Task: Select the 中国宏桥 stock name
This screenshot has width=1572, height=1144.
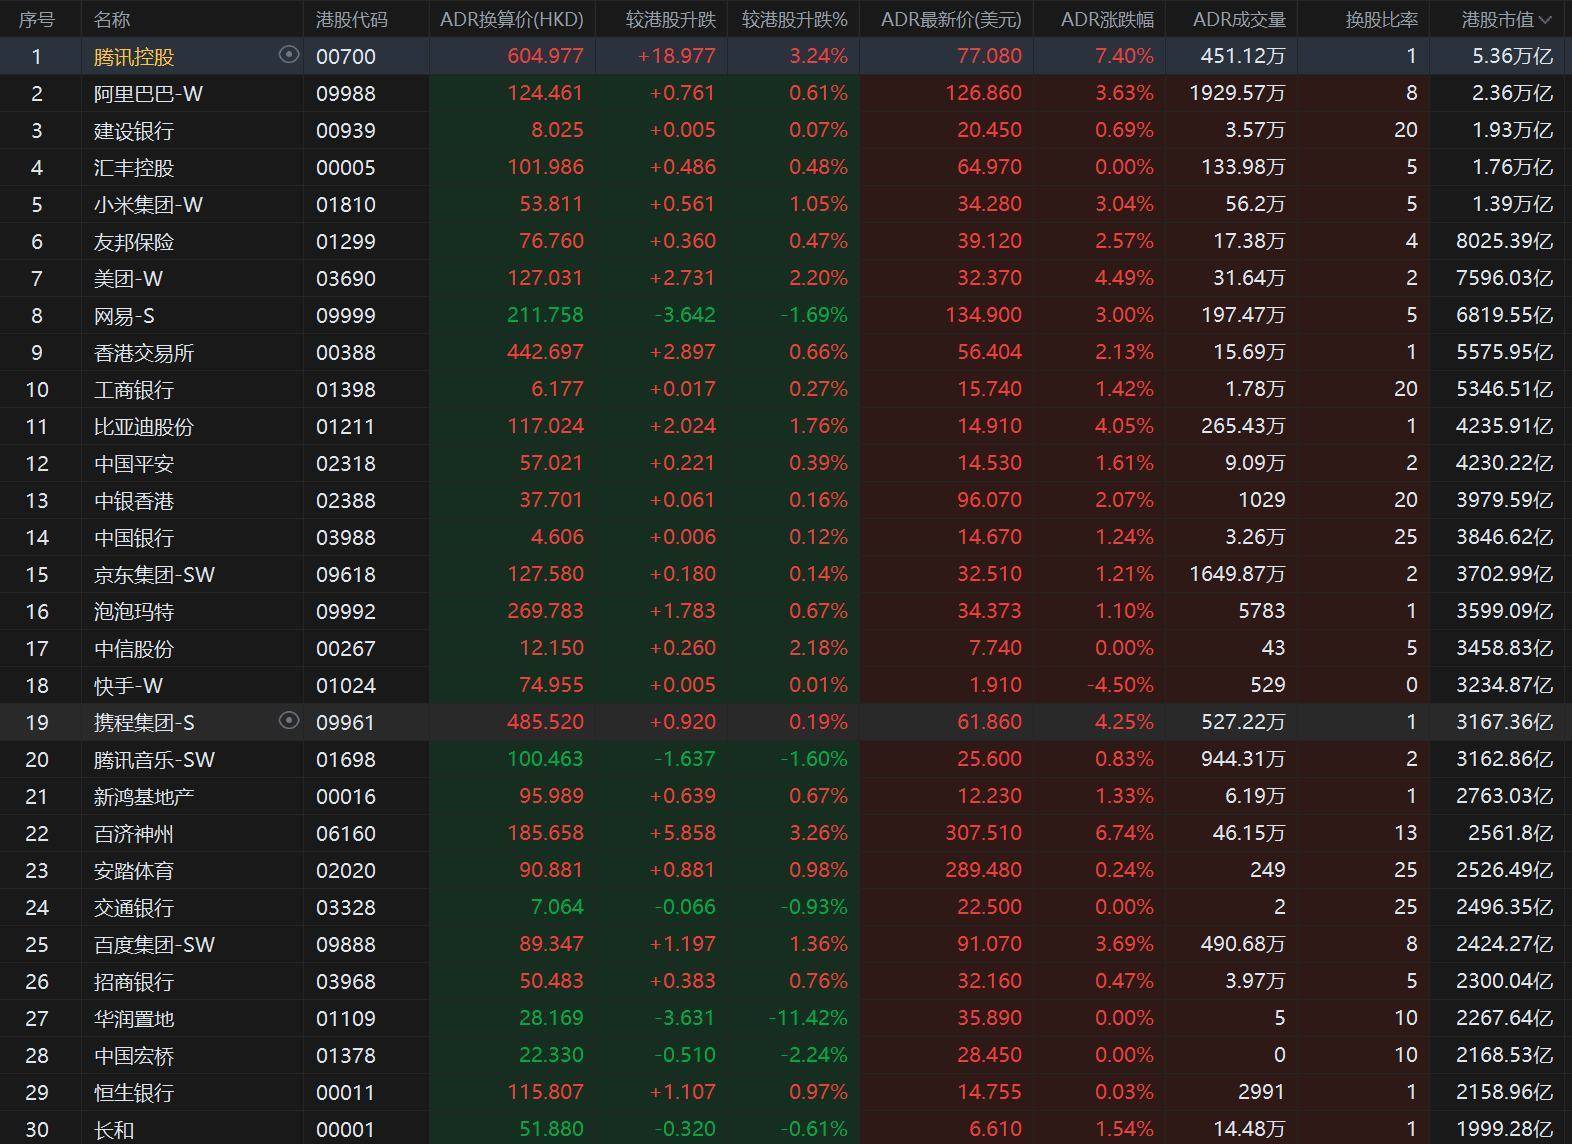Action: click(x=134, y=1055)
